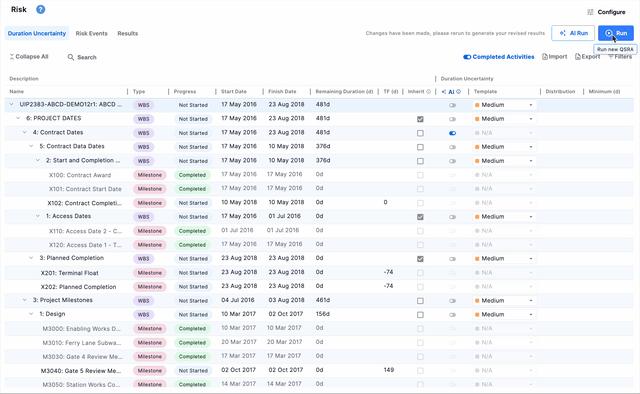Viewport: 640px width, 394px height.
Task: Select the X202: Planned Completion row
Action: 319,287
